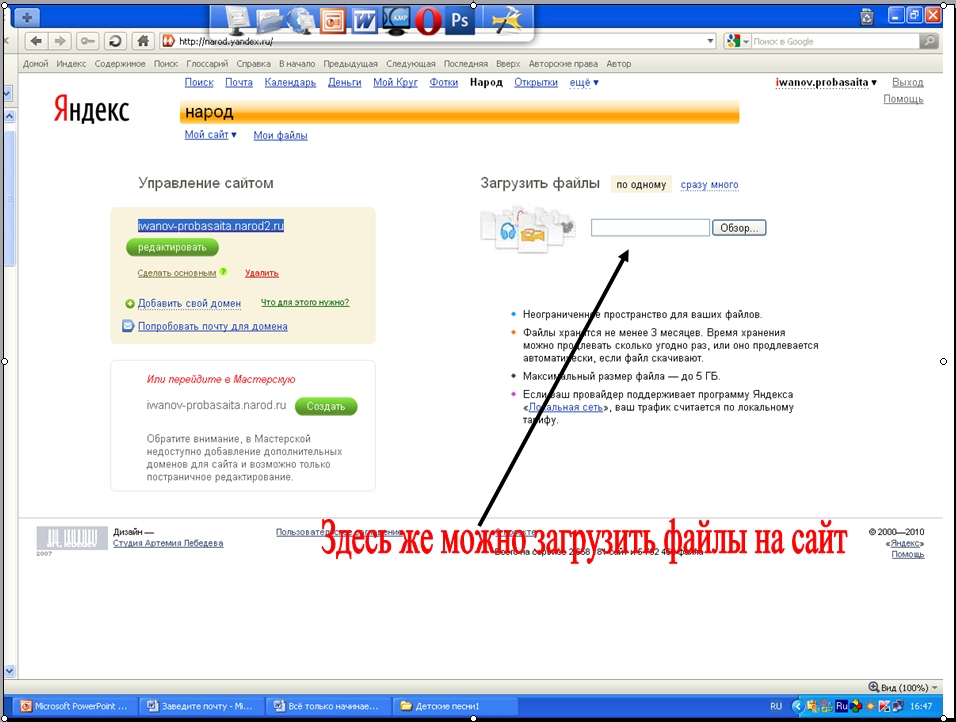Click the red 'Удалить' link
The height and width of the screenshot is (722, 956).
pyautogui.click(x=262, y=273)
